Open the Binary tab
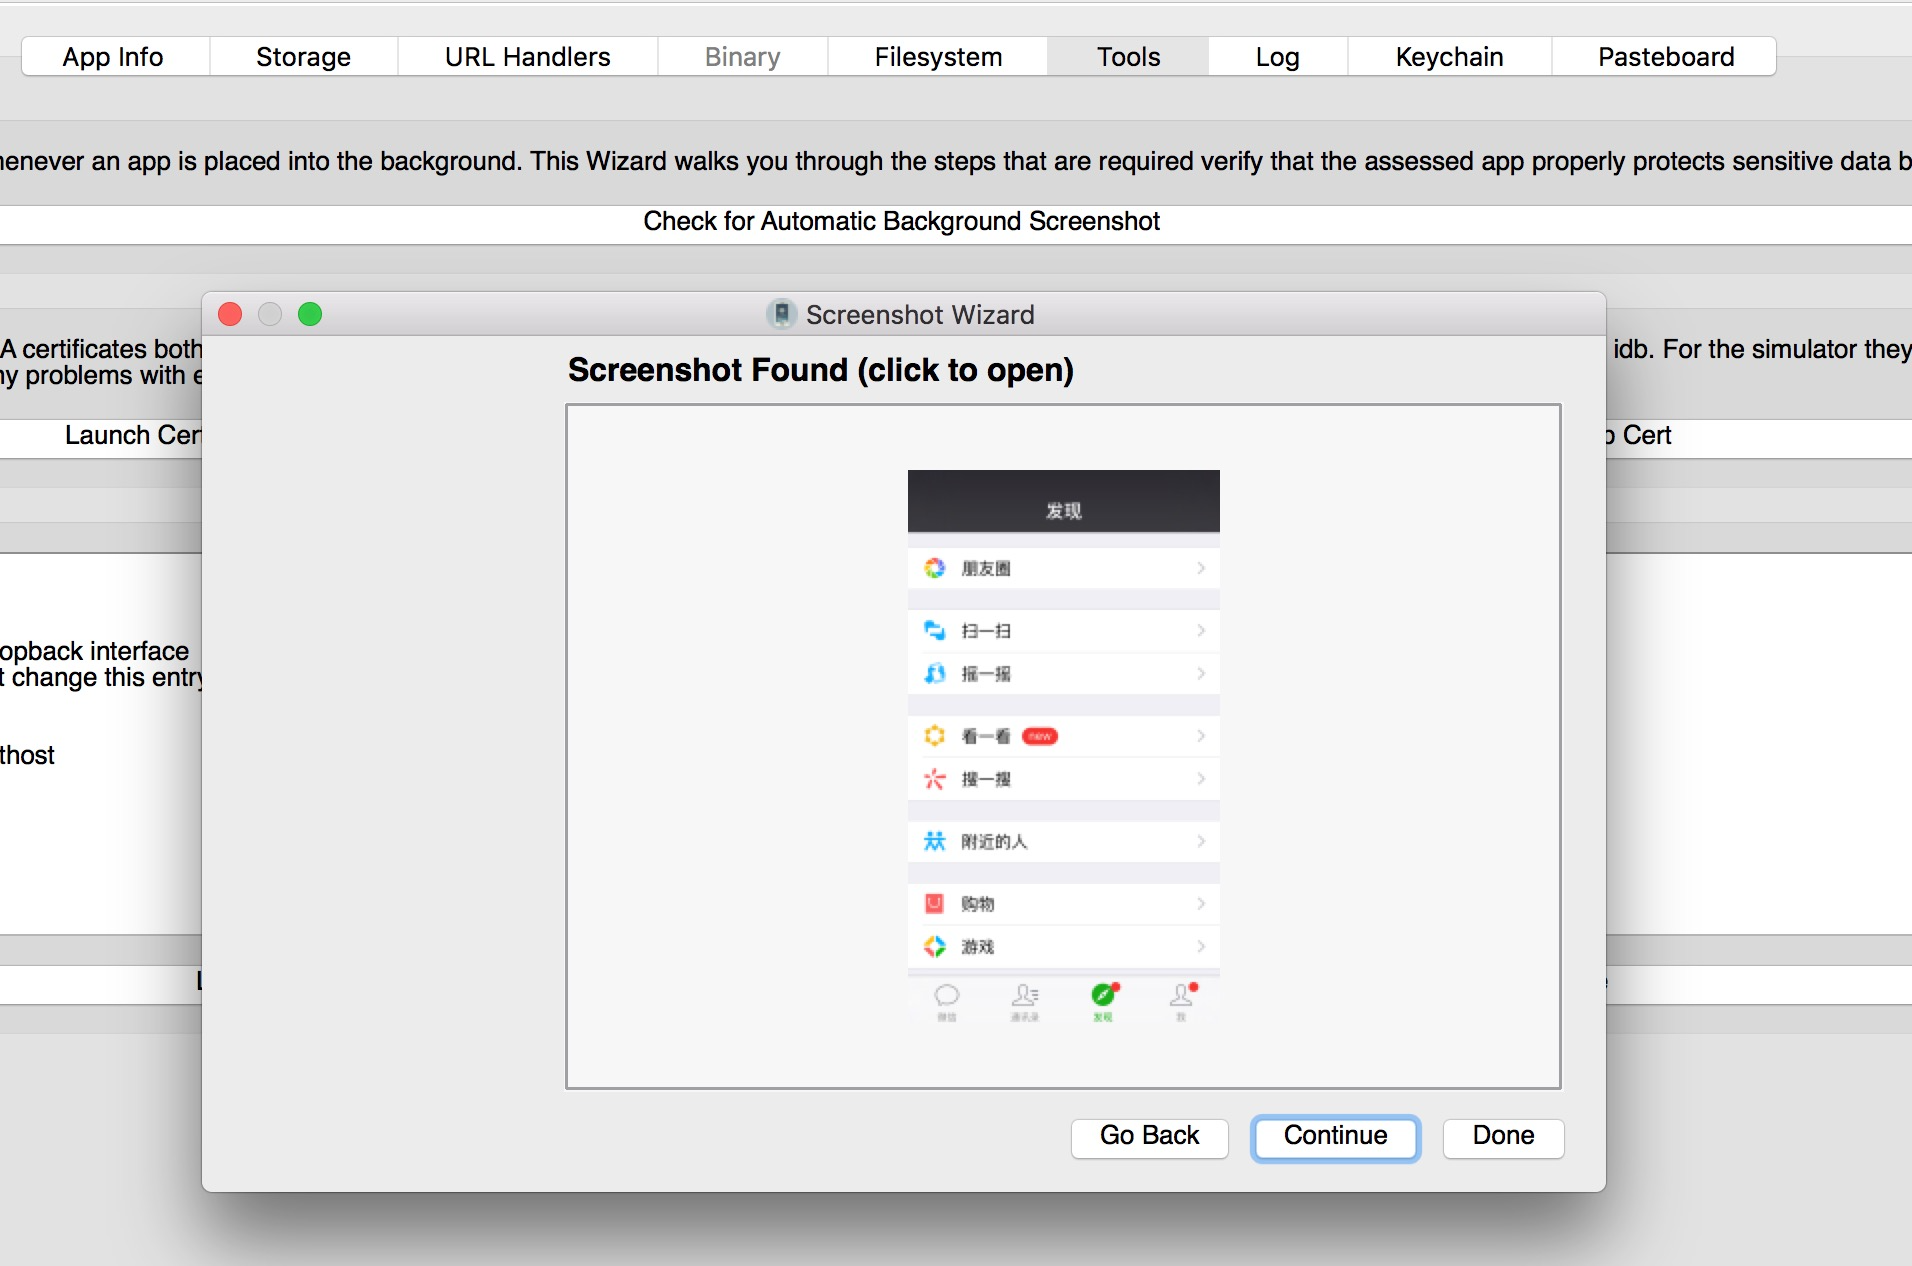1912x1266 pixels. pos(742,57)
